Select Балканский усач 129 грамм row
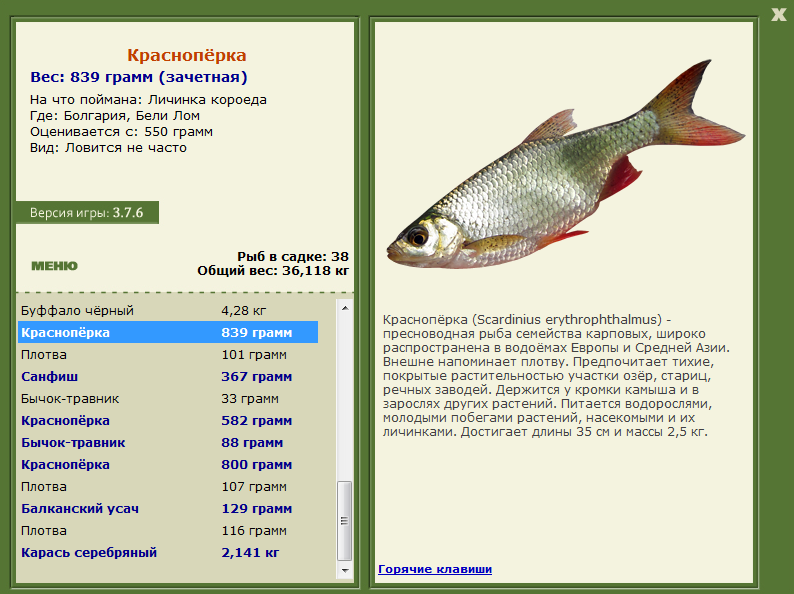 (168, 508)
